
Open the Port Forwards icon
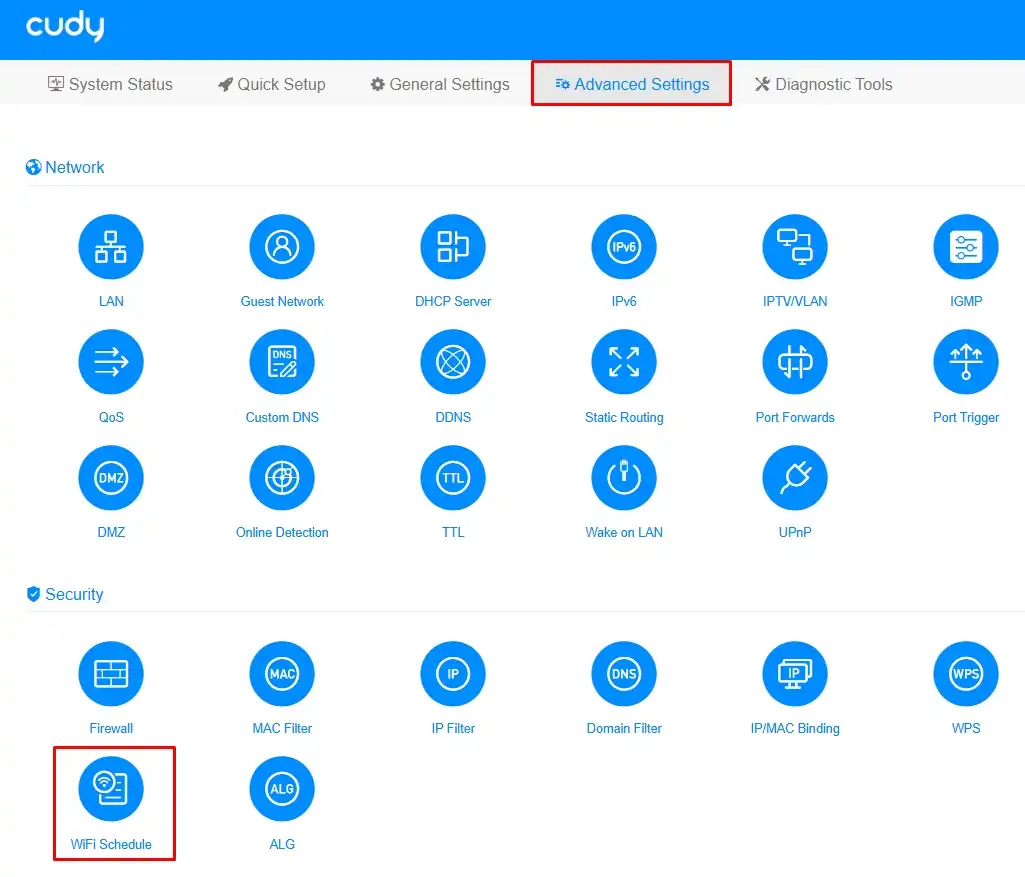795,362
